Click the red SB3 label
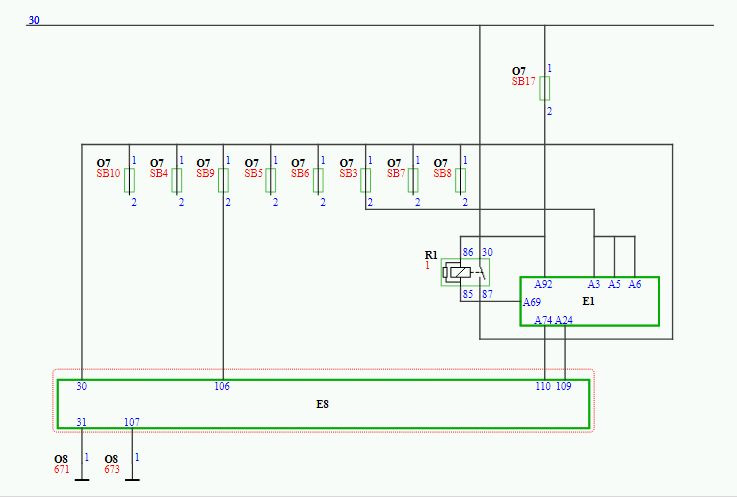Image resolution: width=737 pixels, height=497 pixels. tap(348, 173)
